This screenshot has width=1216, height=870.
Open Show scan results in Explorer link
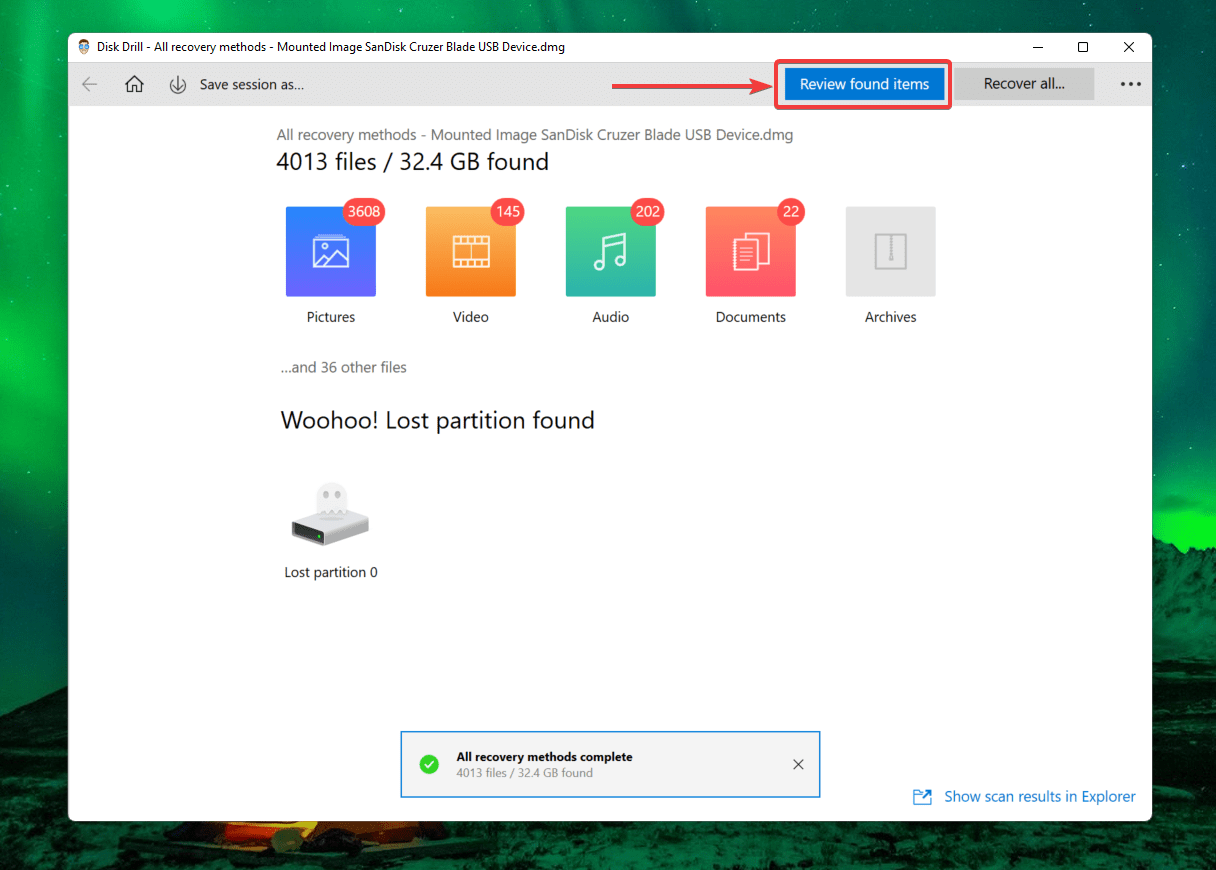click(x=1040, y=797)
